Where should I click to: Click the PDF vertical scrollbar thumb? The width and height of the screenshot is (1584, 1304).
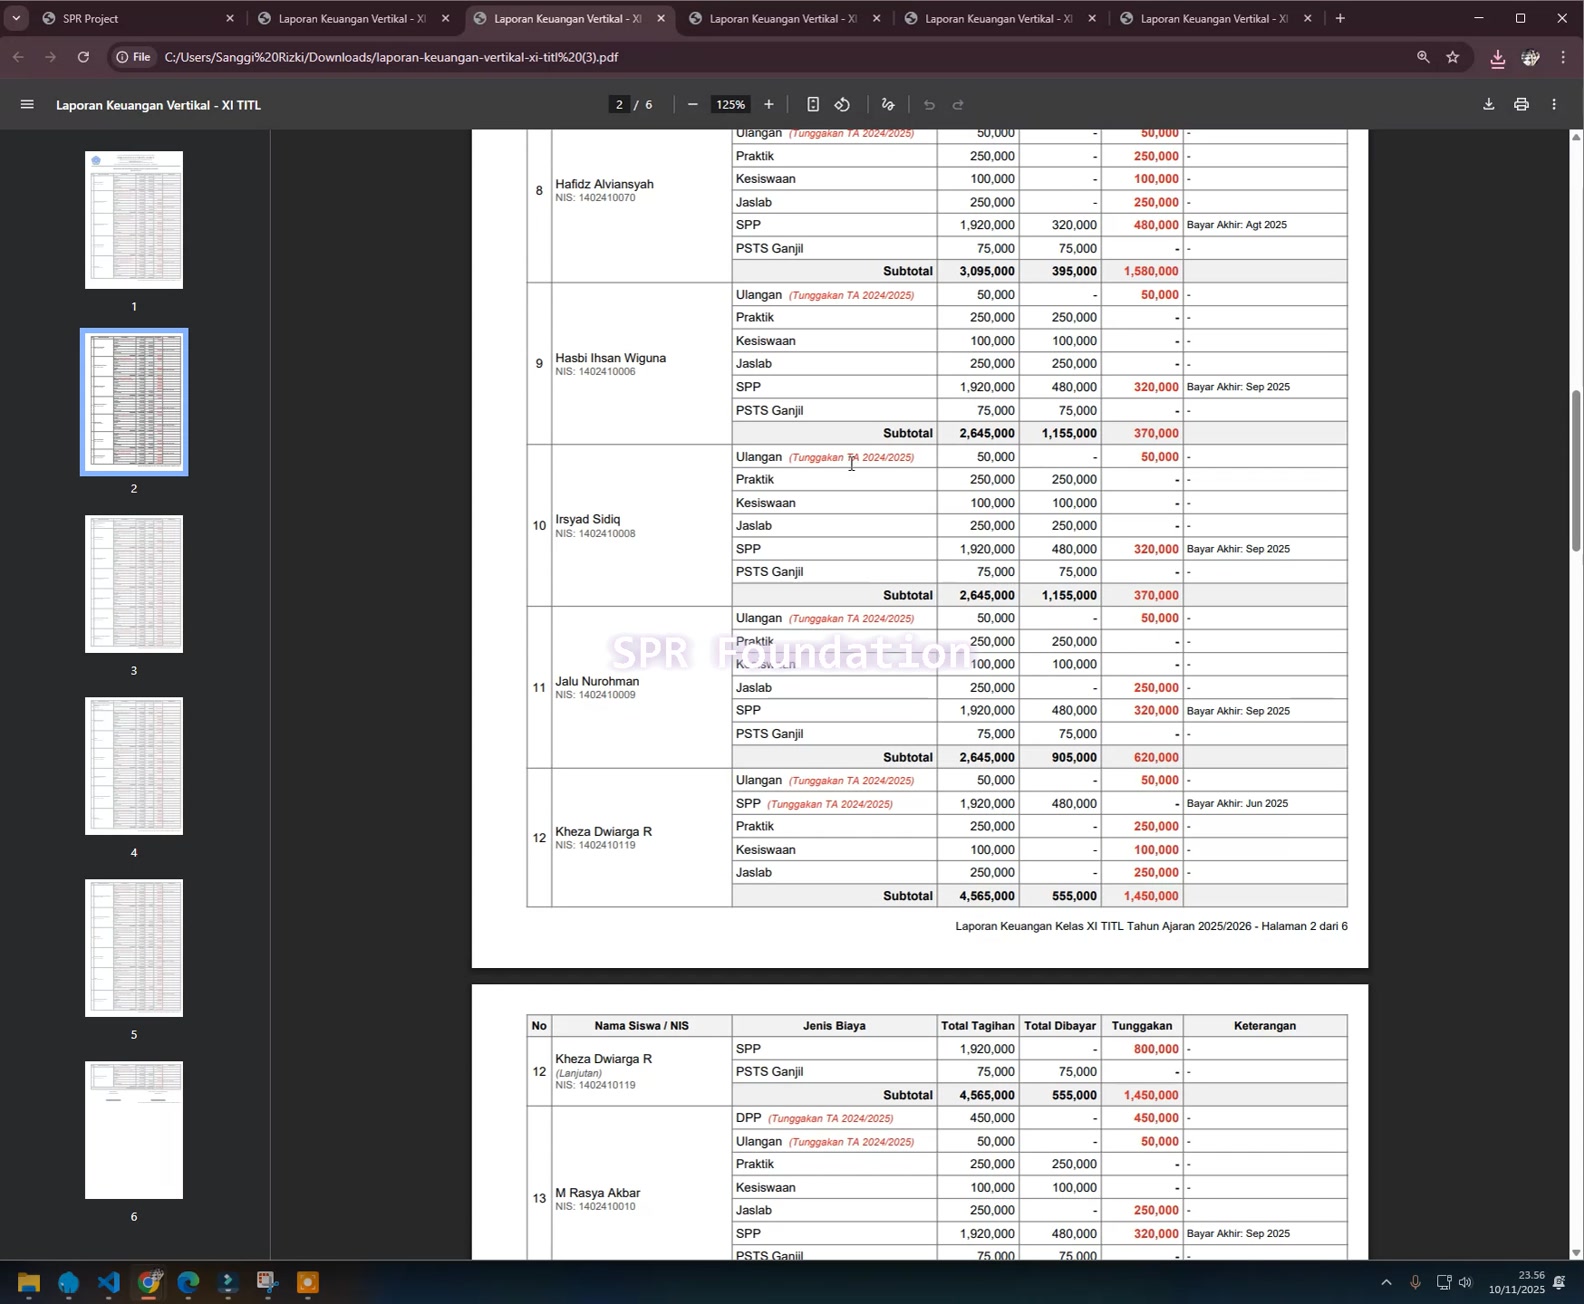click(1576, 470)
